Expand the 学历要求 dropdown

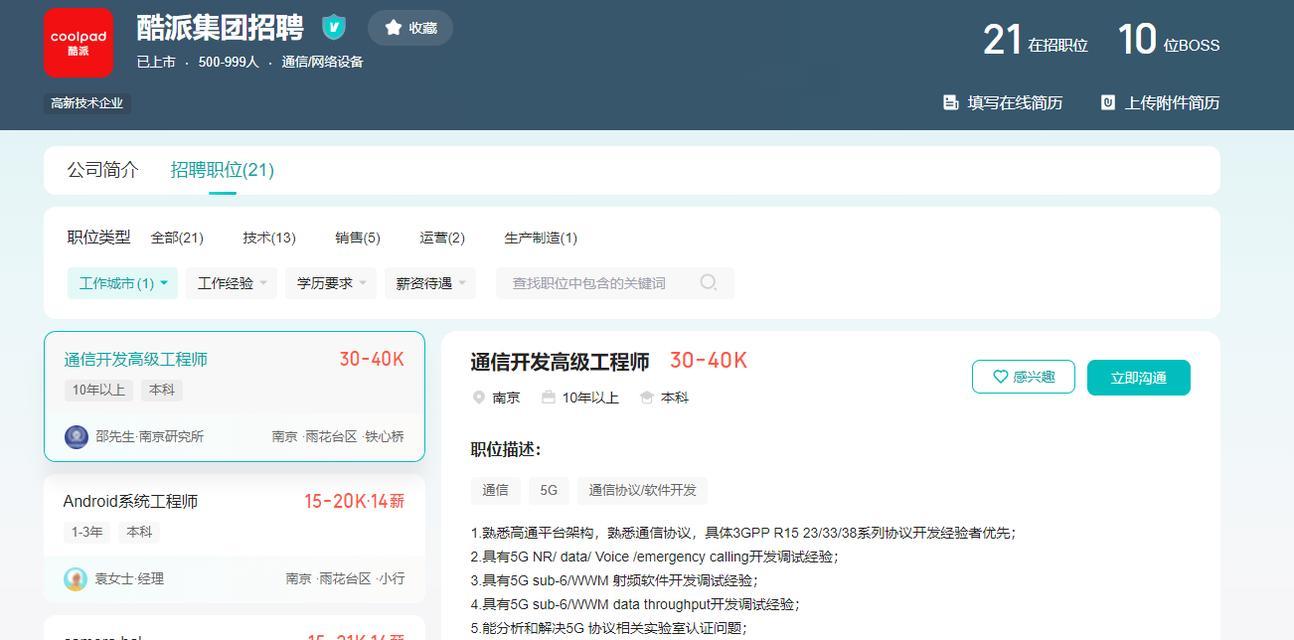[x=331, y=283]
